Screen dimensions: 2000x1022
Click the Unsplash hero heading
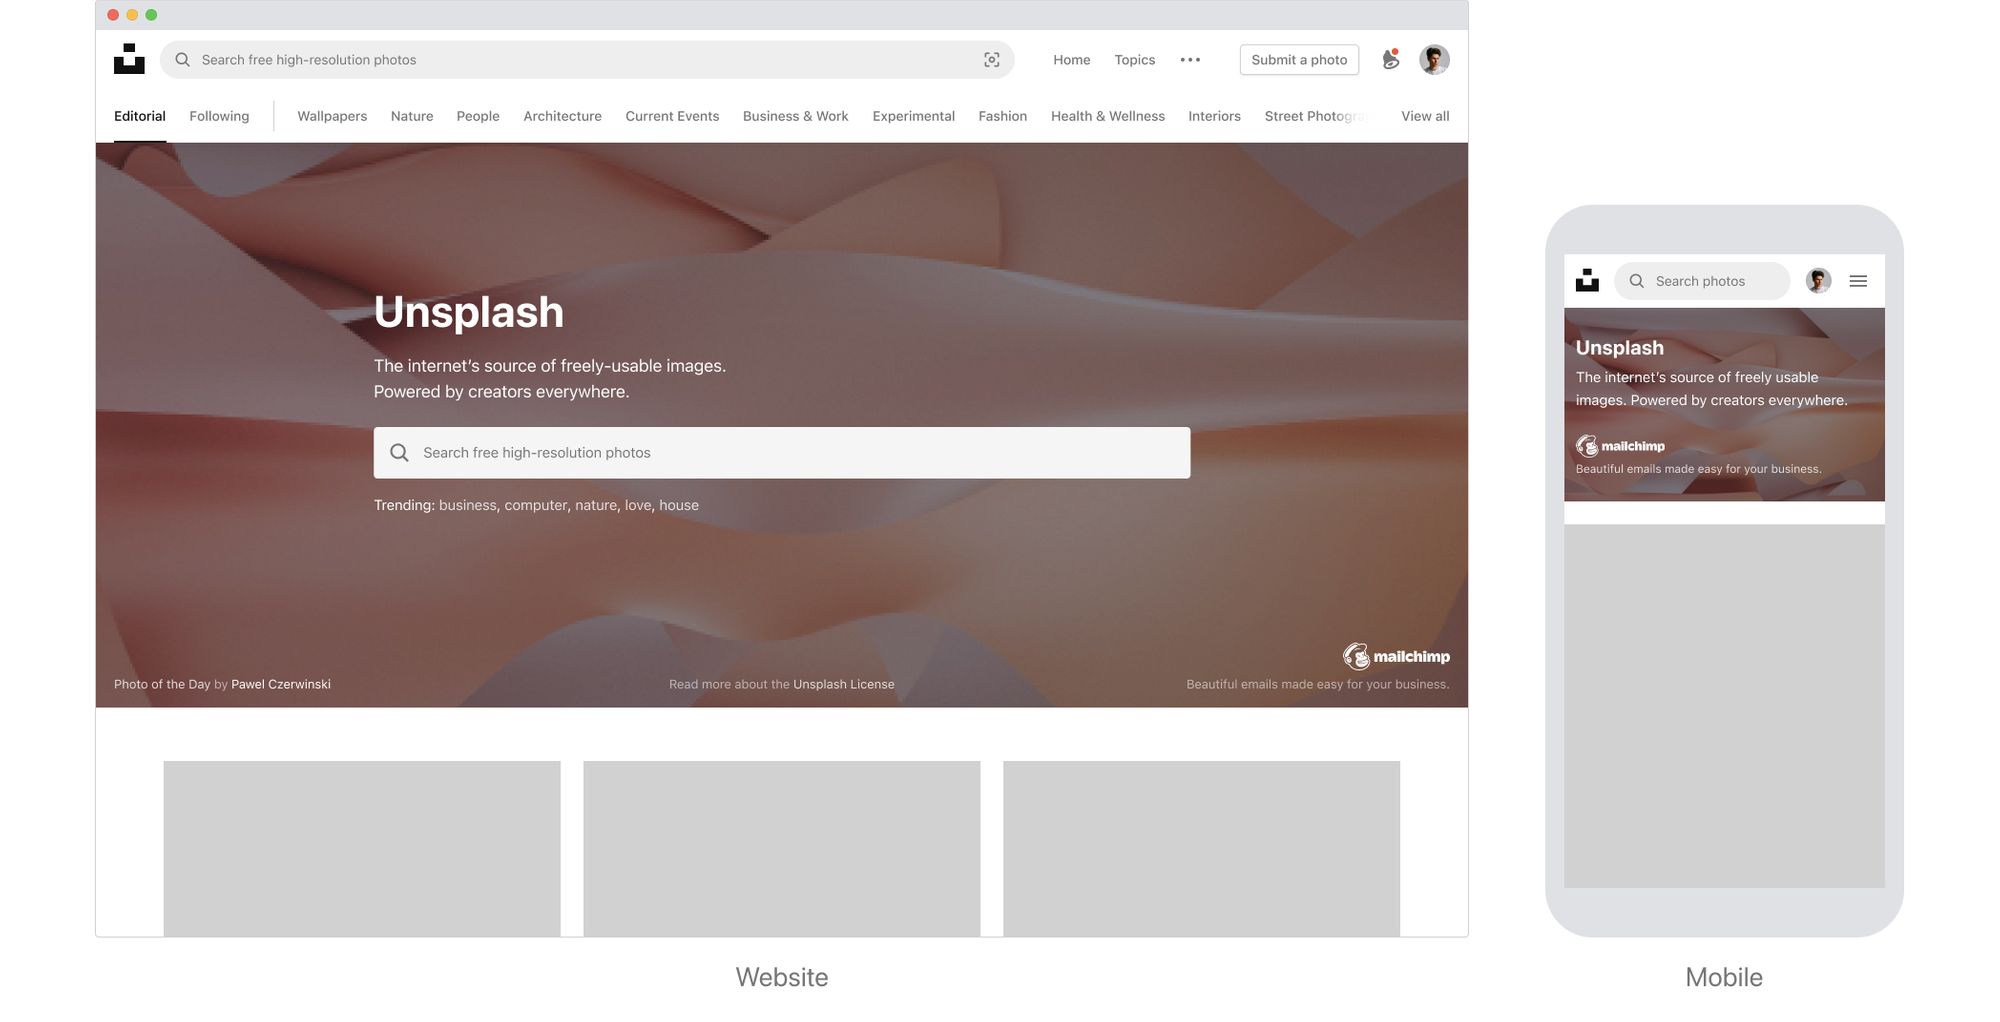point(469,312)
